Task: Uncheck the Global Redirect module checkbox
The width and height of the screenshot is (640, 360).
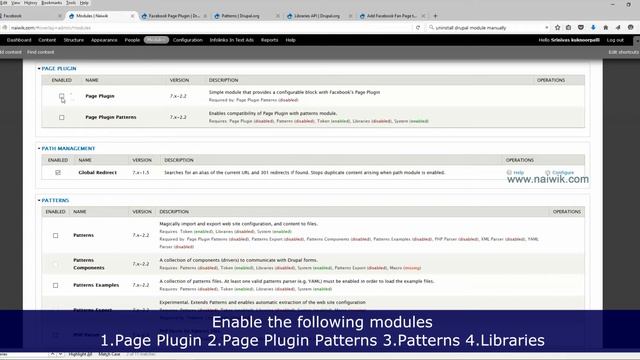Action: (58, 173)
